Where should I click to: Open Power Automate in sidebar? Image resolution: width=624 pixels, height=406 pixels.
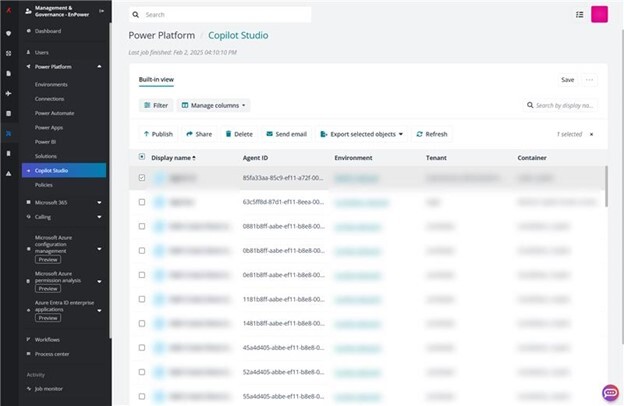coord(55,113)
